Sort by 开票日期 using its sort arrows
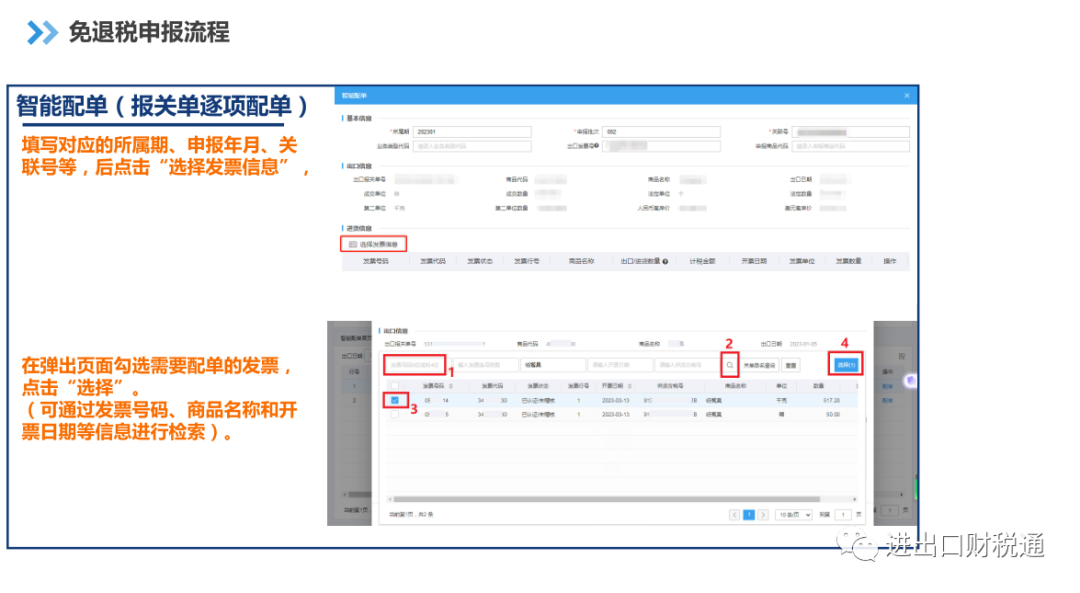Screen dimensions: 1080x593 (630, 386)
